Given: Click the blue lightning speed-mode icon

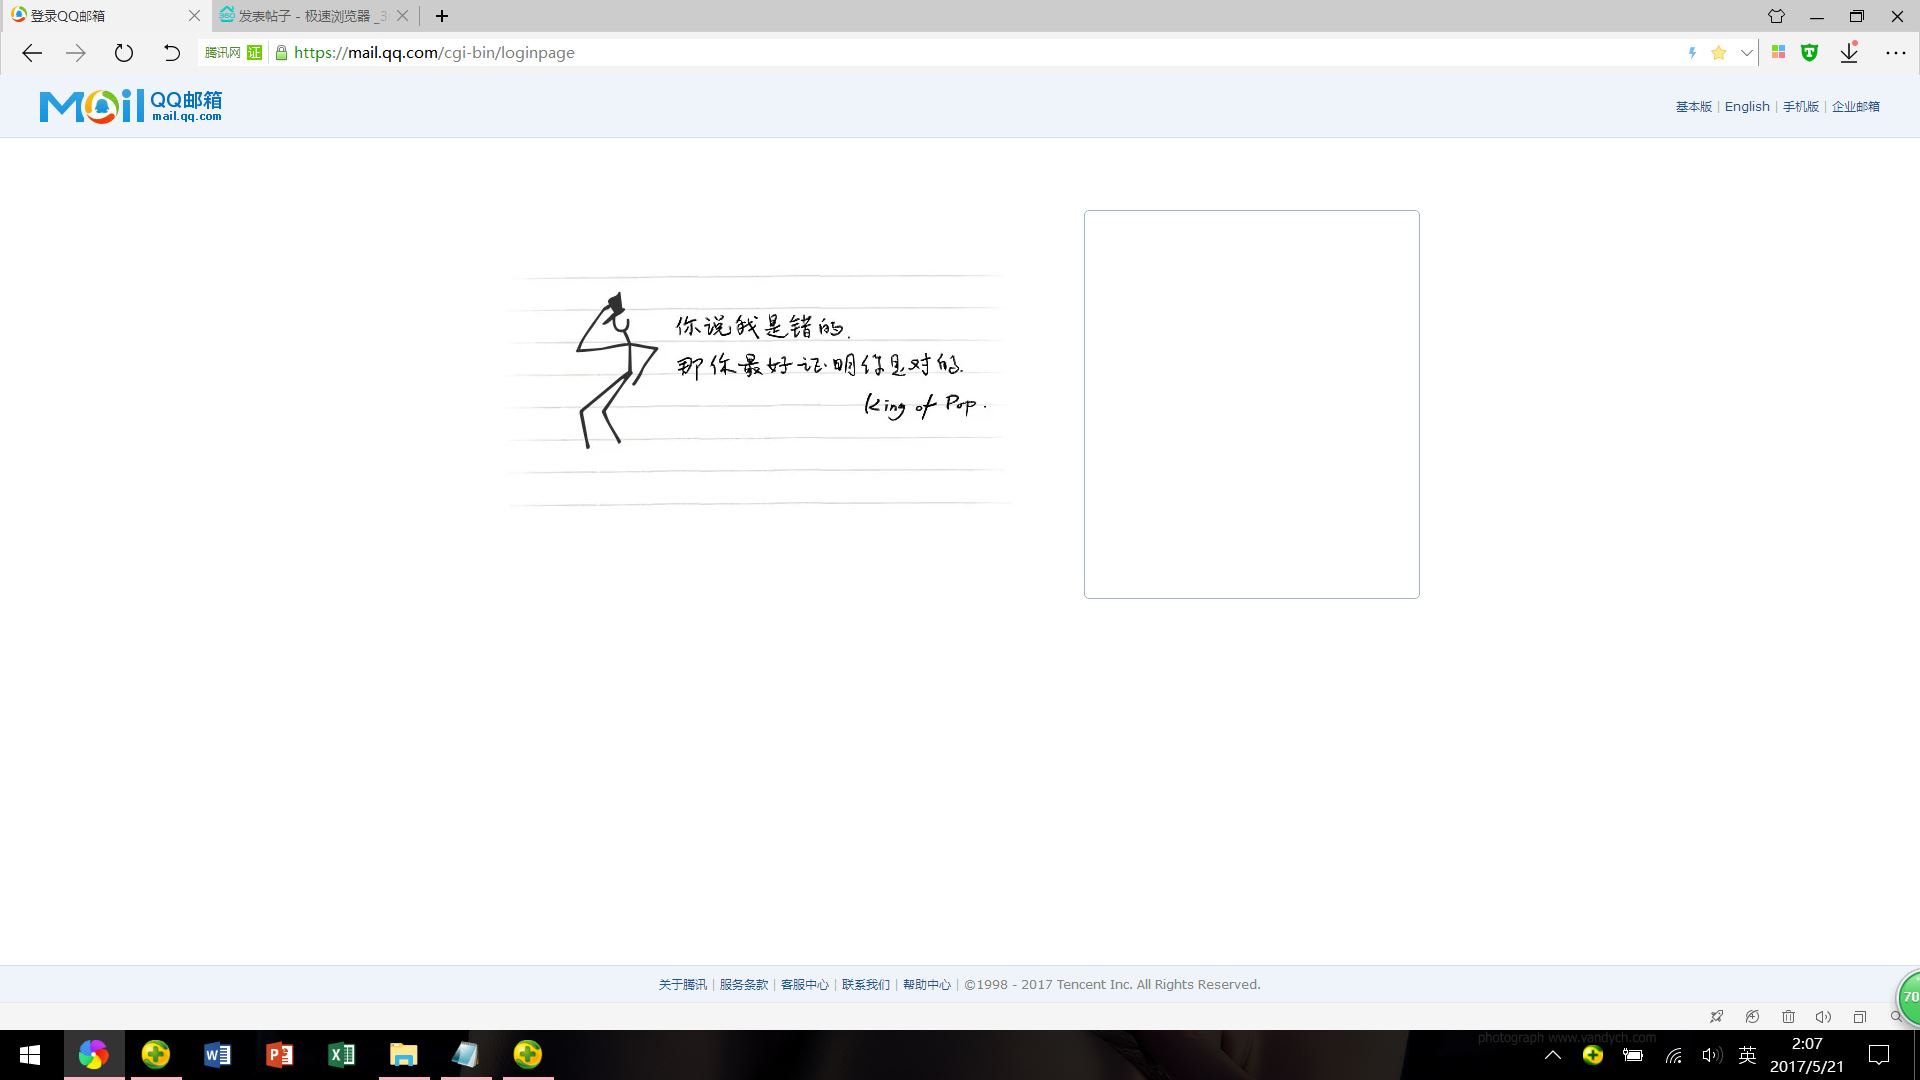Looking at the screenshot, I should (1692, 53).
